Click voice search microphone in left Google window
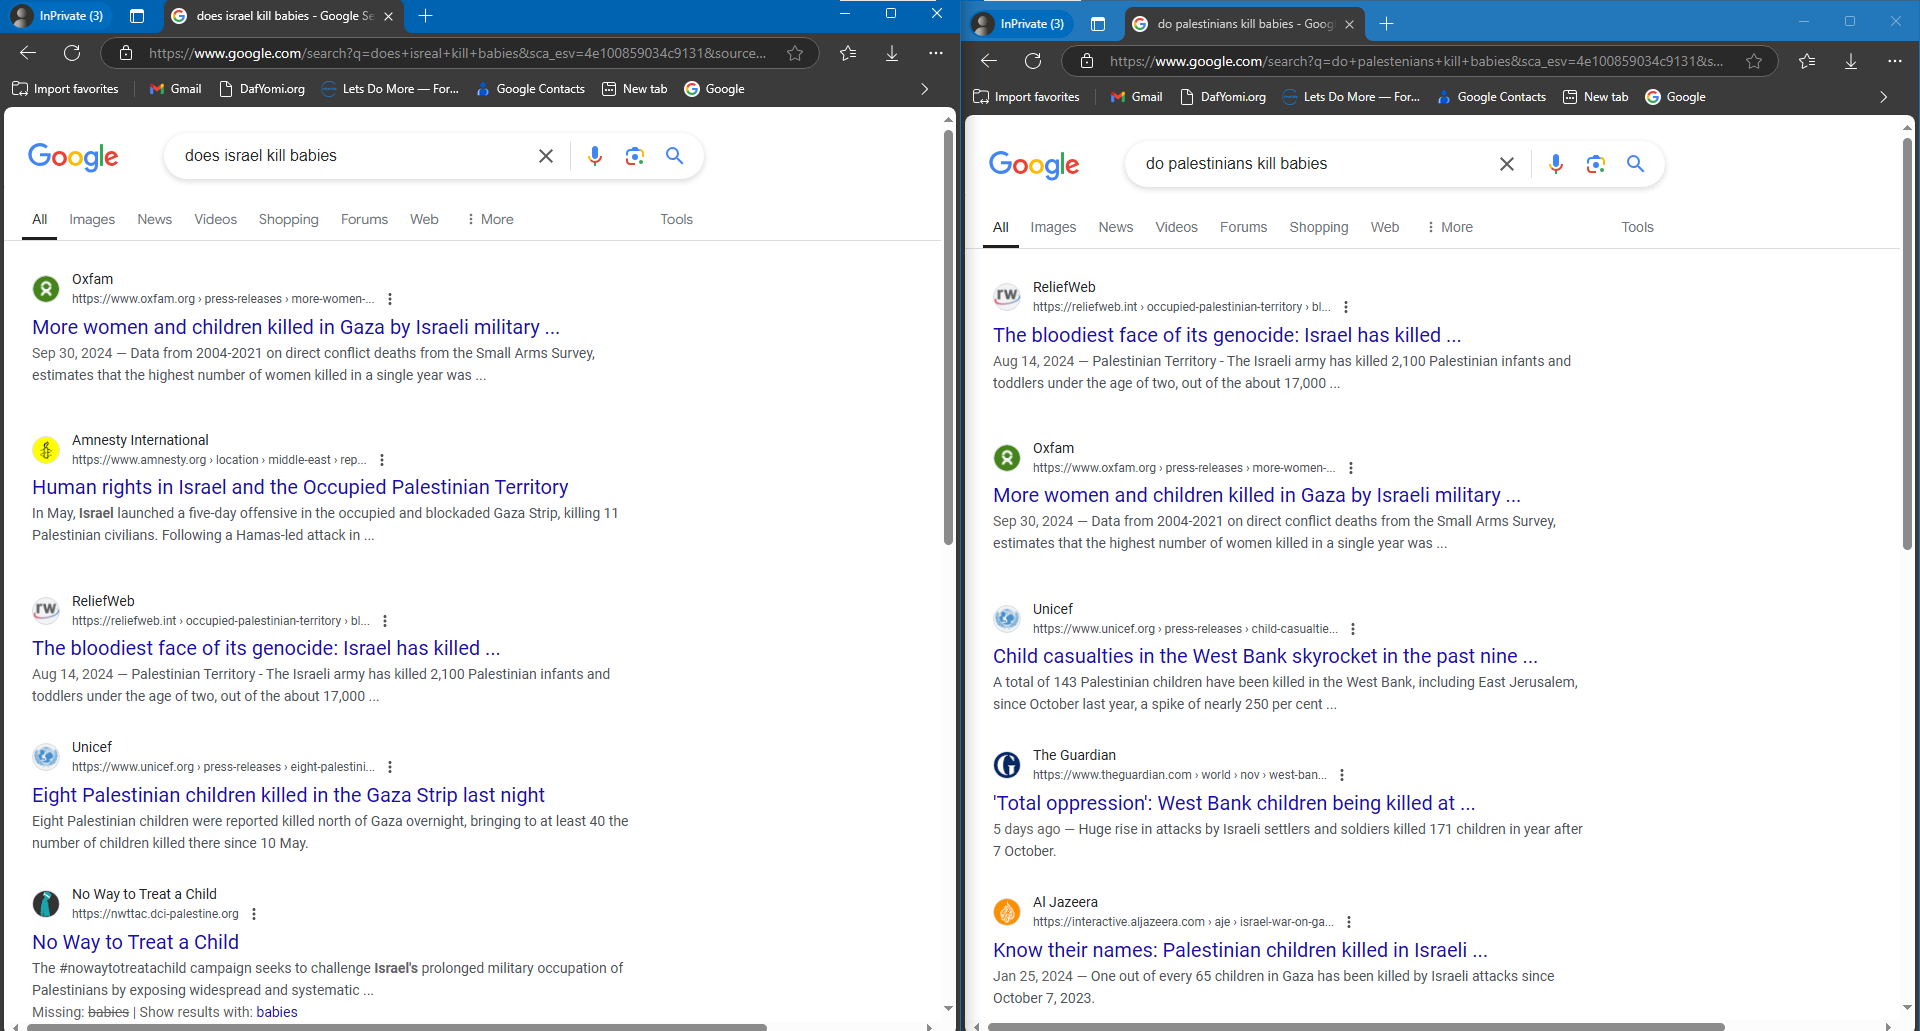Image resolution: width=1920 pixels, height=1031 pixels. tap(595, 156)
